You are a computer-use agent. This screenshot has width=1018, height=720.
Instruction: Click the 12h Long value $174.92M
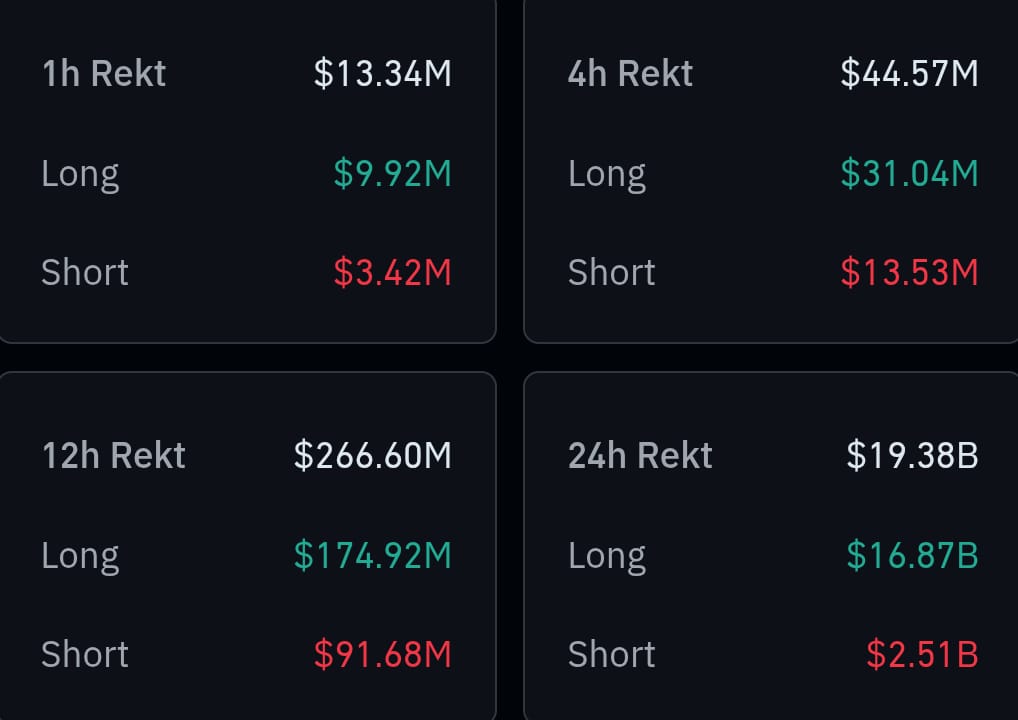pos(373,556)
